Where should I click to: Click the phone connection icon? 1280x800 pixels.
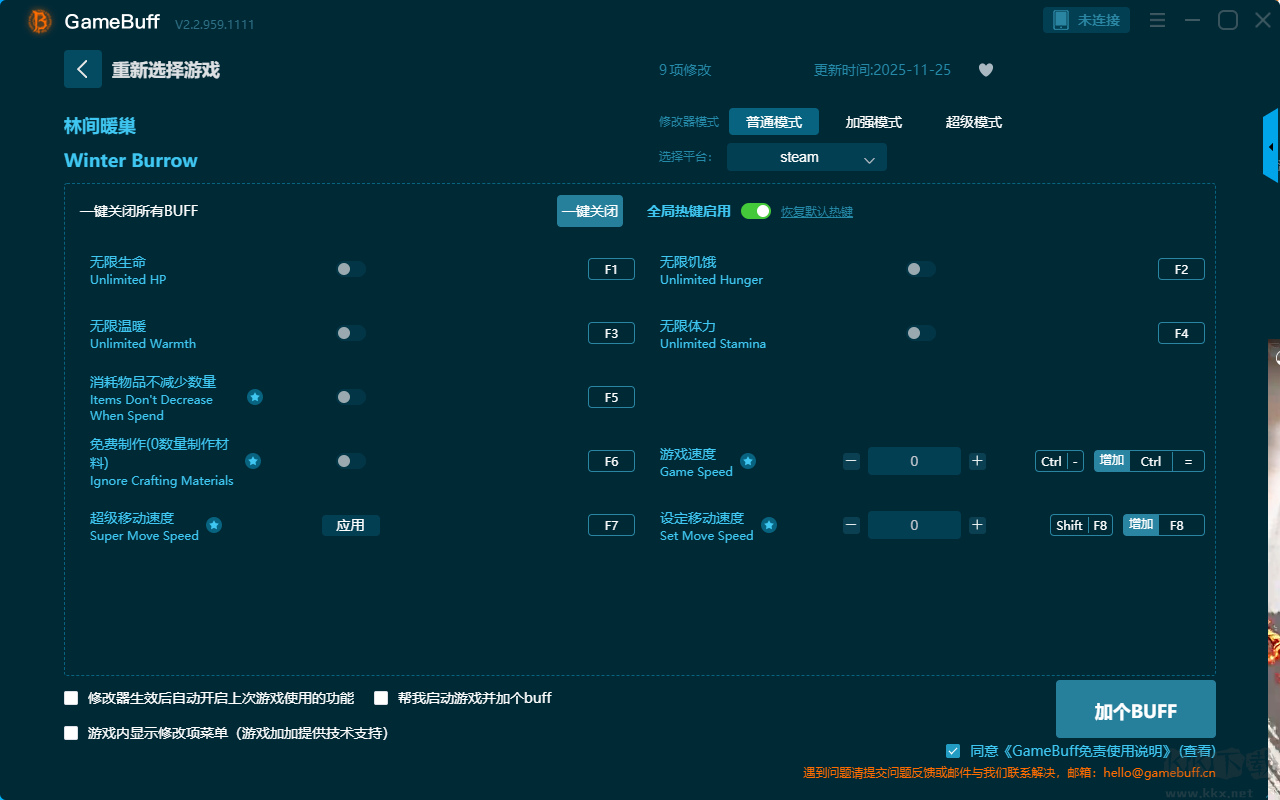pos(1060,20)
